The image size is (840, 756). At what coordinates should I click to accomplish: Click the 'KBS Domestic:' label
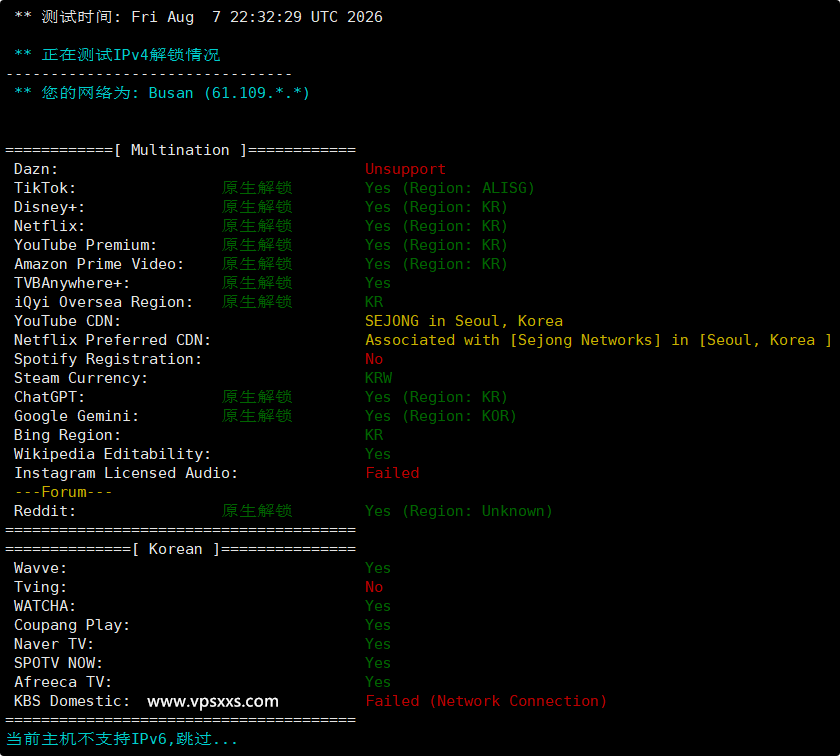point(72,701)
